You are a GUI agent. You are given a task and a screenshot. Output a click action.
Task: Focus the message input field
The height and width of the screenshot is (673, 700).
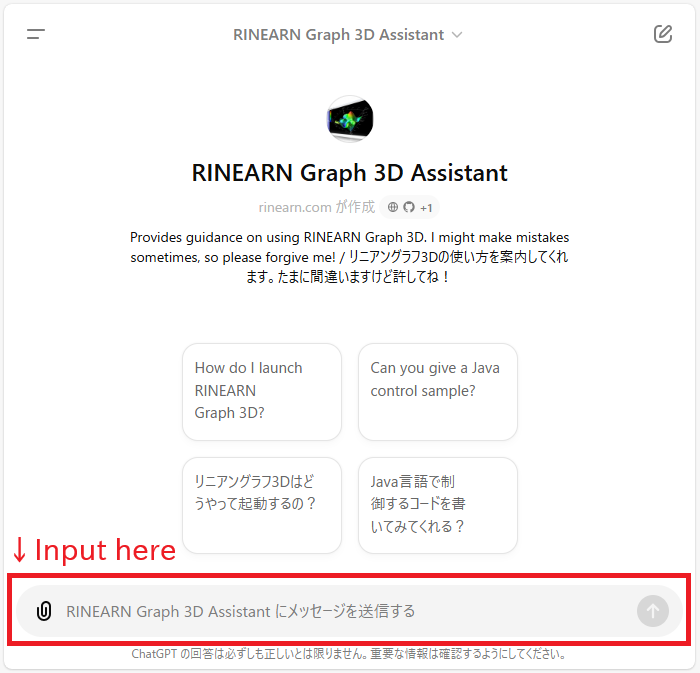348,611
